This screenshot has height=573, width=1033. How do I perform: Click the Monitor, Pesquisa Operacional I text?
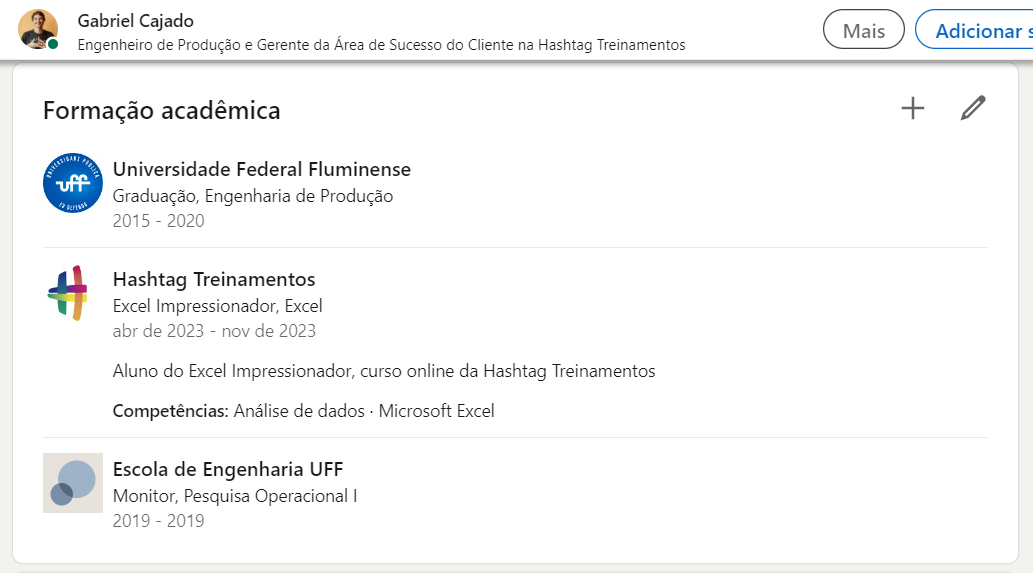(235, 496)
